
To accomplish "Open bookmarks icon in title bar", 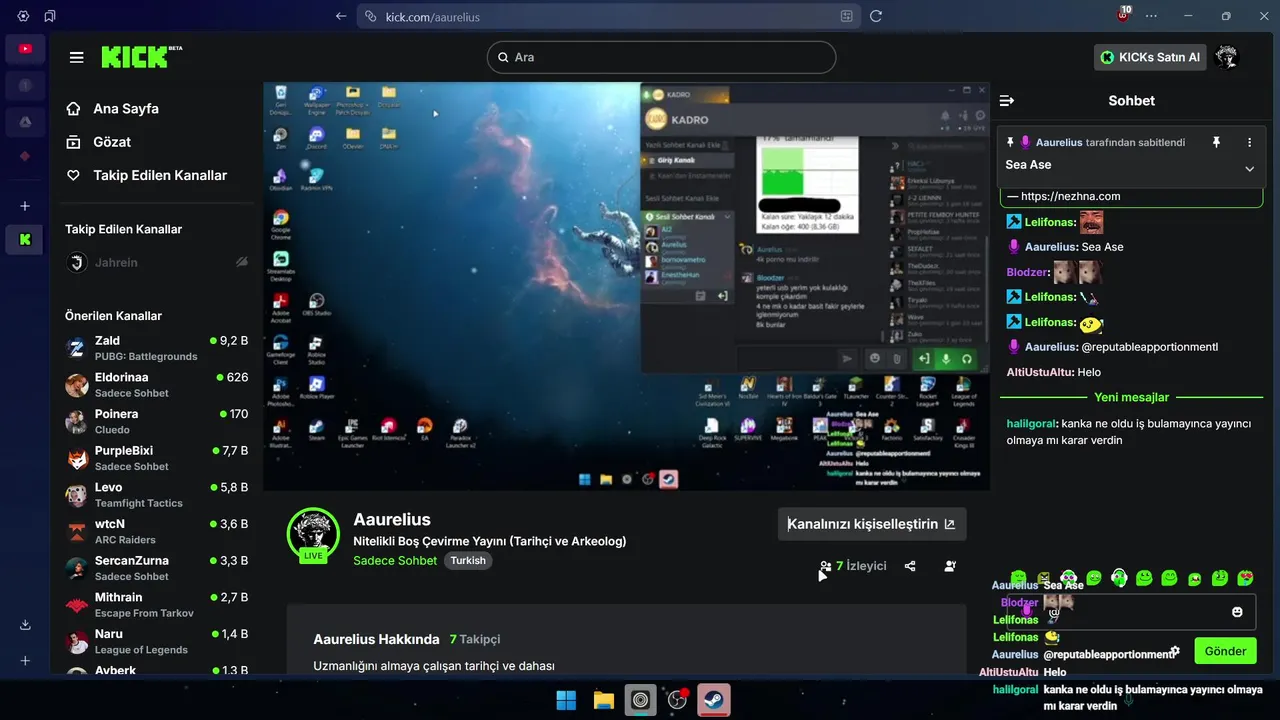I will point(50,16).
